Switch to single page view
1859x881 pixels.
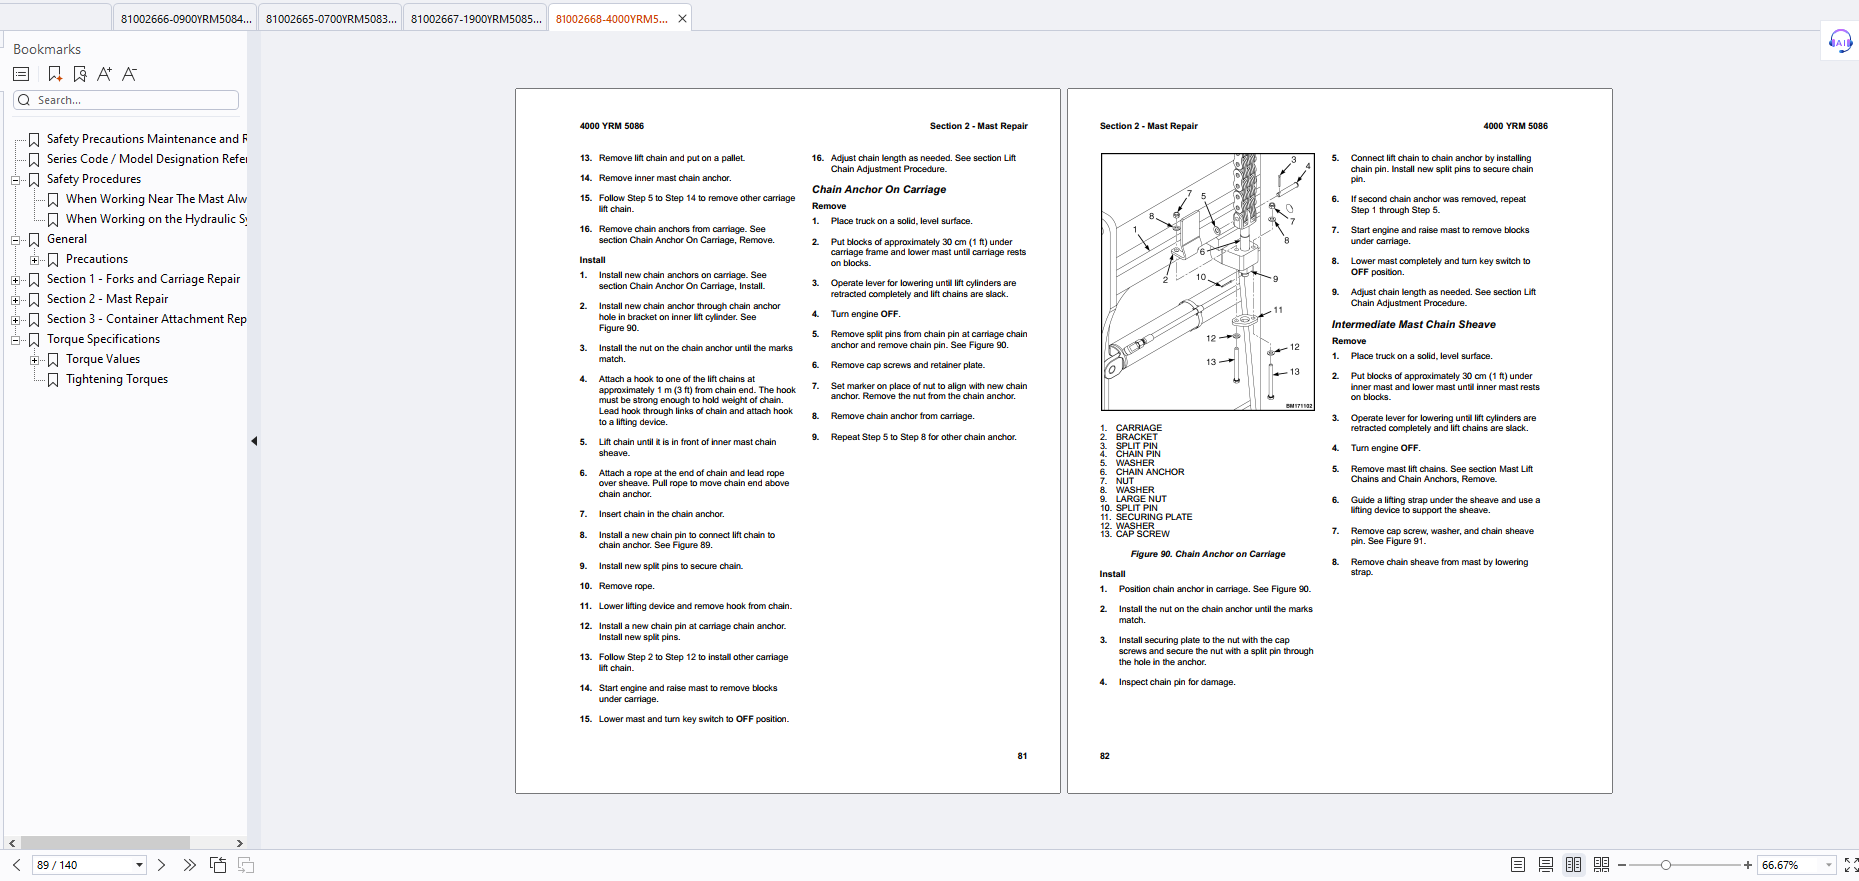pyautogui.click(x=1518, y=865)
